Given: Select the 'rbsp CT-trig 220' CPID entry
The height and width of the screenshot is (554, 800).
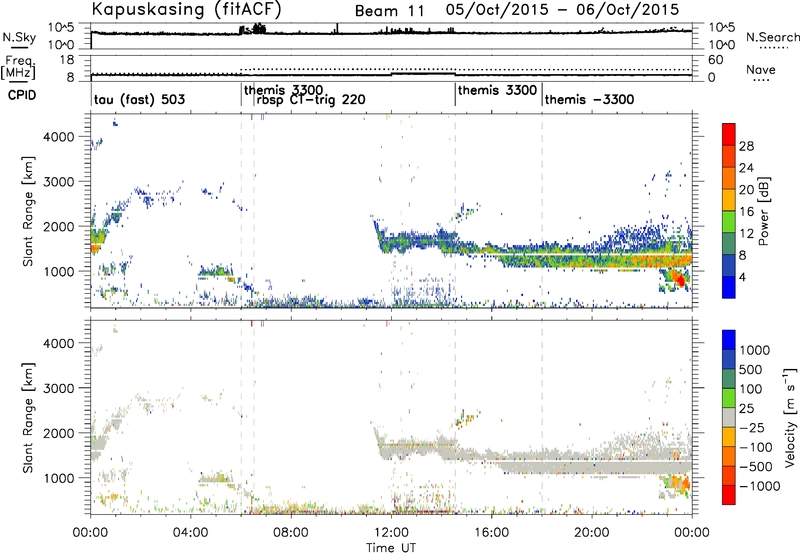Looking at the screenshot, I should pyautogui.click(x=311, y=99).
